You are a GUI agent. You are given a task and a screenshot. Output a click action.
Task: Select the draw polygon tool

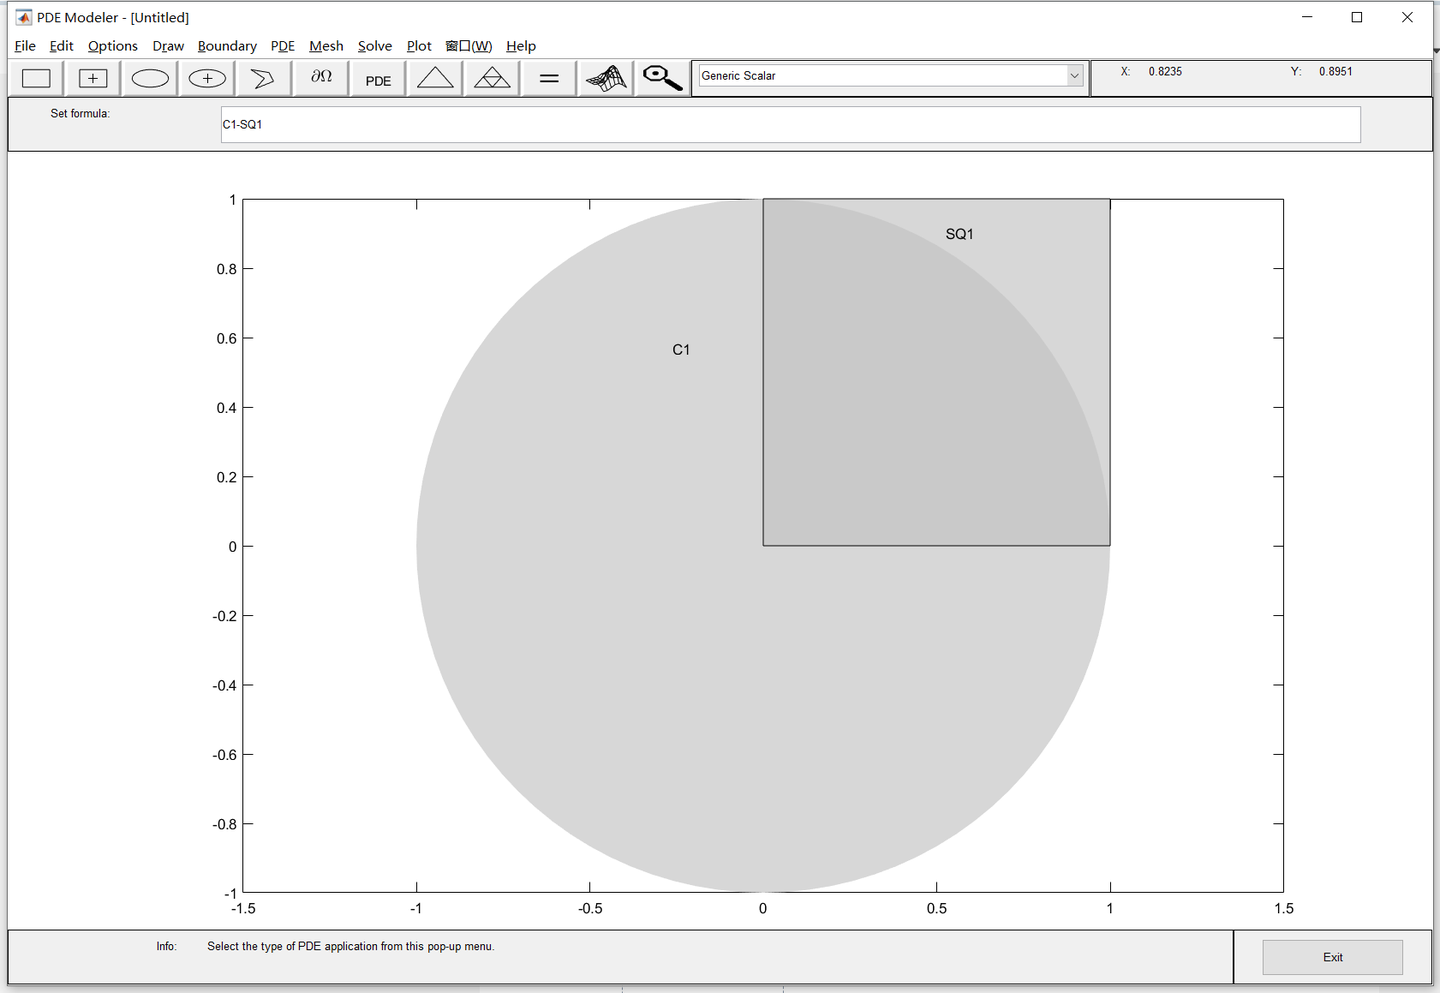click(264, 78)
